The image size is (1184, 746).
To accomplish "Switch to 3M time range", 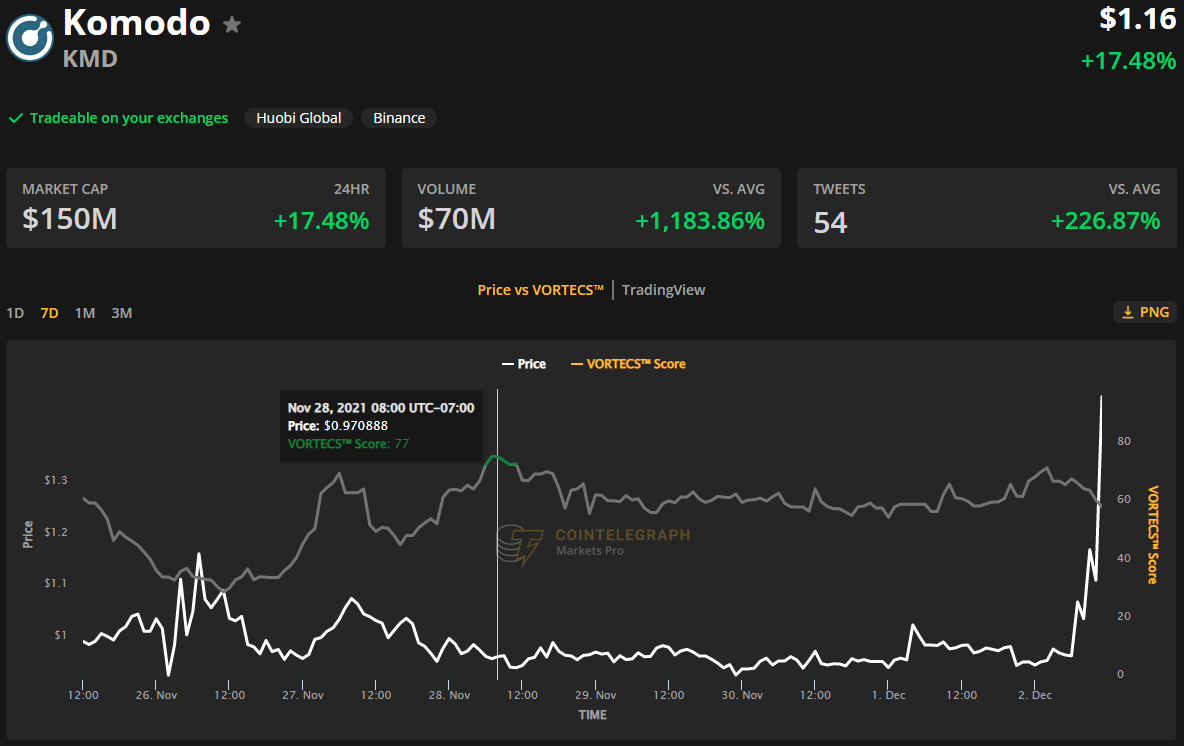I will tap(121, 313).
